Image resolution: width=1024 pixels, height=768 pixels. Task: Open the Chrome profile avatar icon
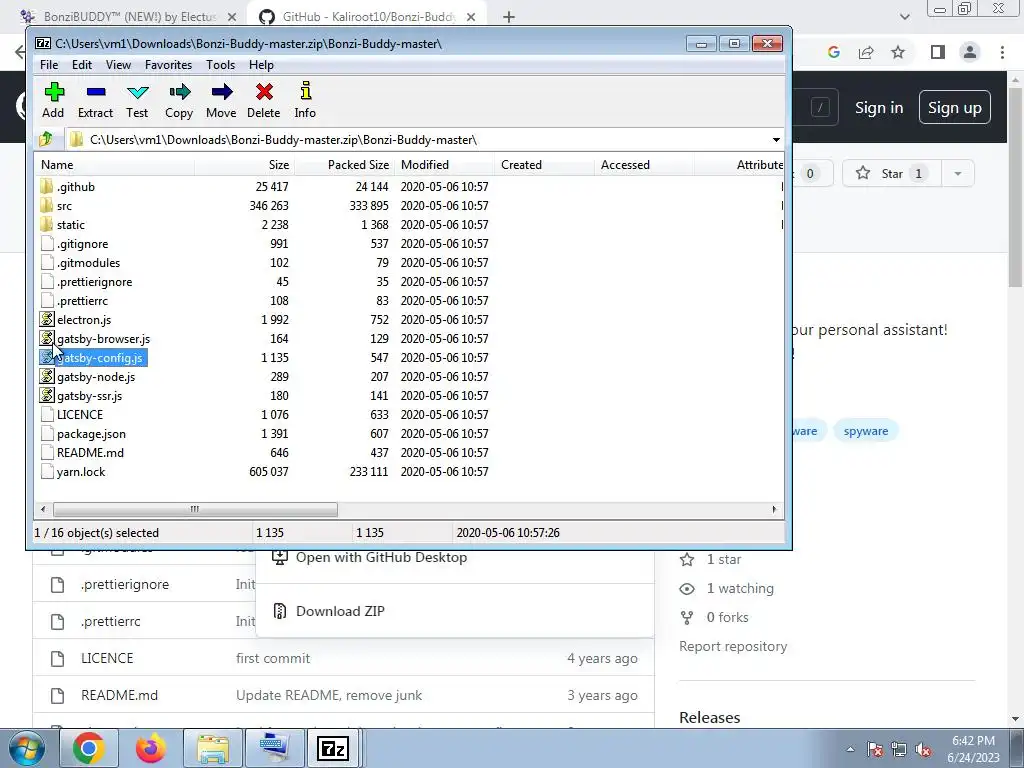point(970,52)
